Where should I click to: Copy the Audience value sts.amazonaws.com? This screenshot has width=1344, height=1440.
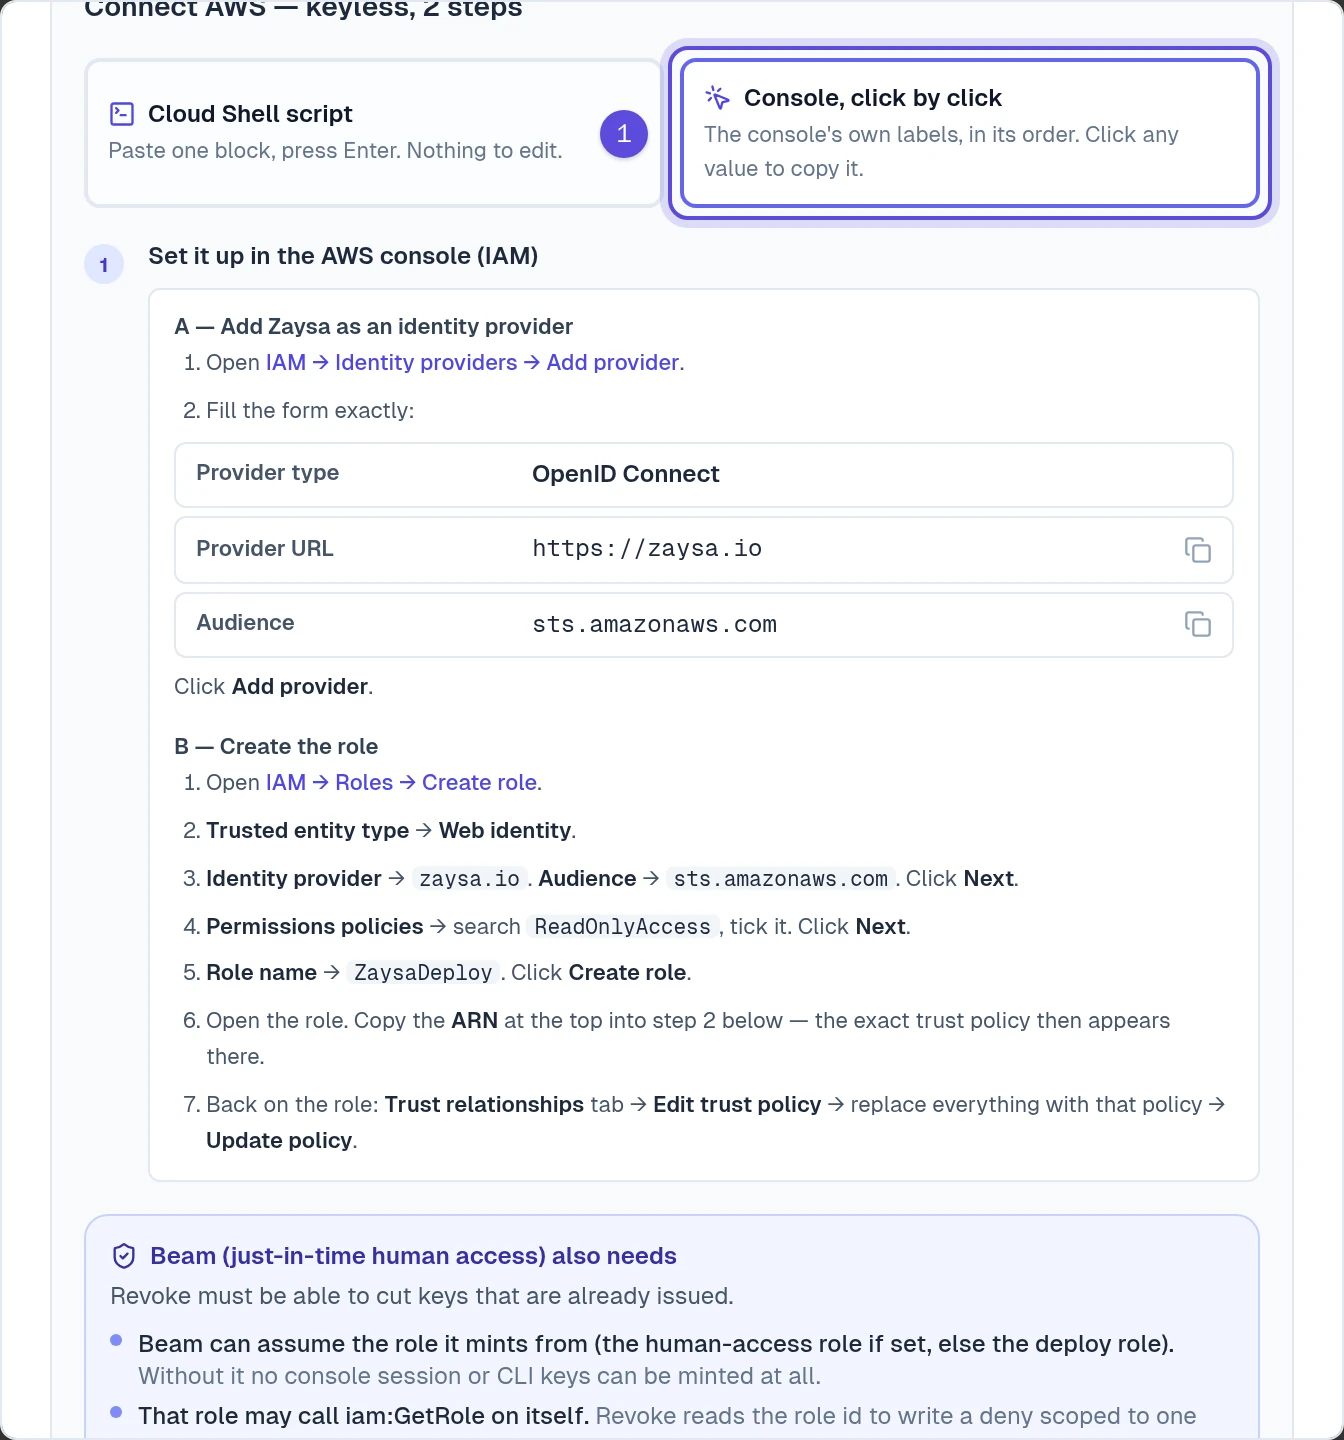click(1197, 624)
